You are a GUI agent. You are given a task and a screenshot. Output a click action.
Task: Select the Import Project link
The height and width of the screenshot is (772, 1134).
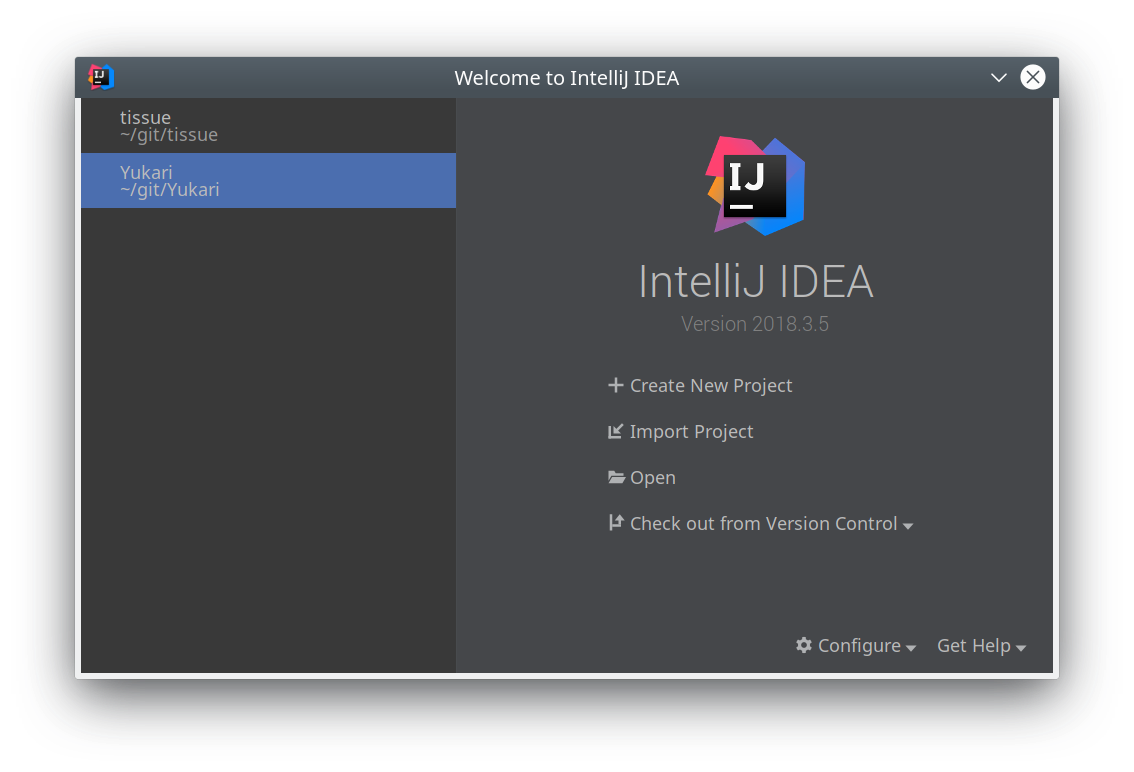[692, 432]
